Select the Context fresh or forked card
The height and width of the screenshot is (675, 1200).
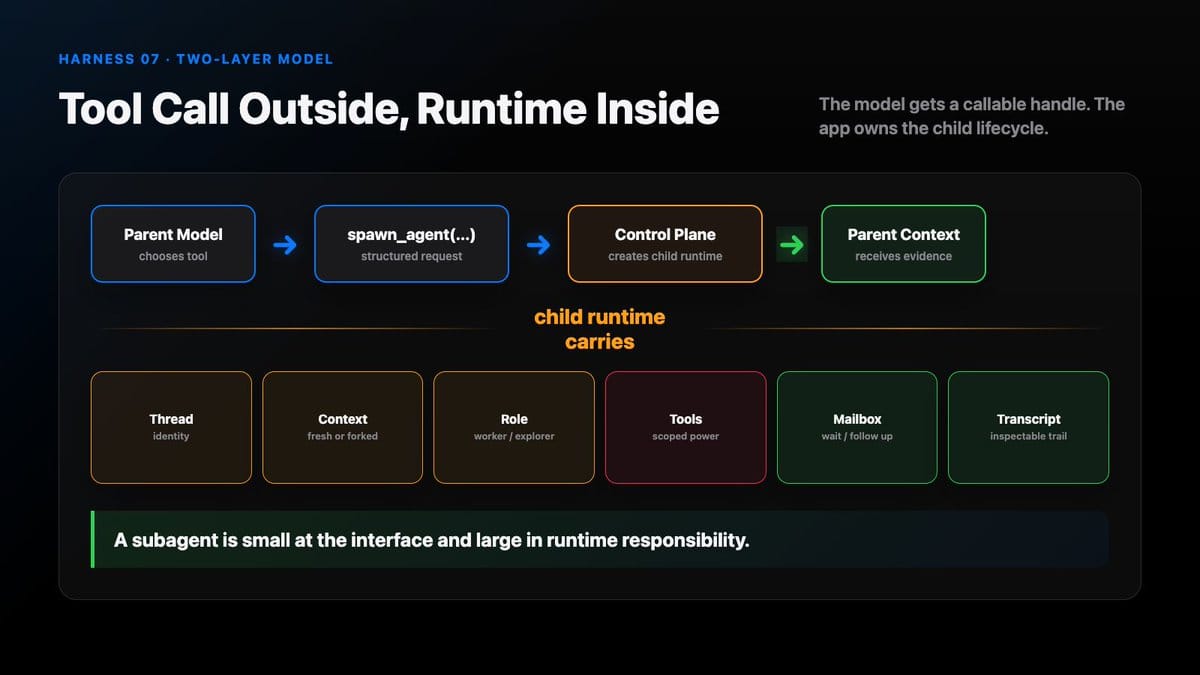point(342,427)
